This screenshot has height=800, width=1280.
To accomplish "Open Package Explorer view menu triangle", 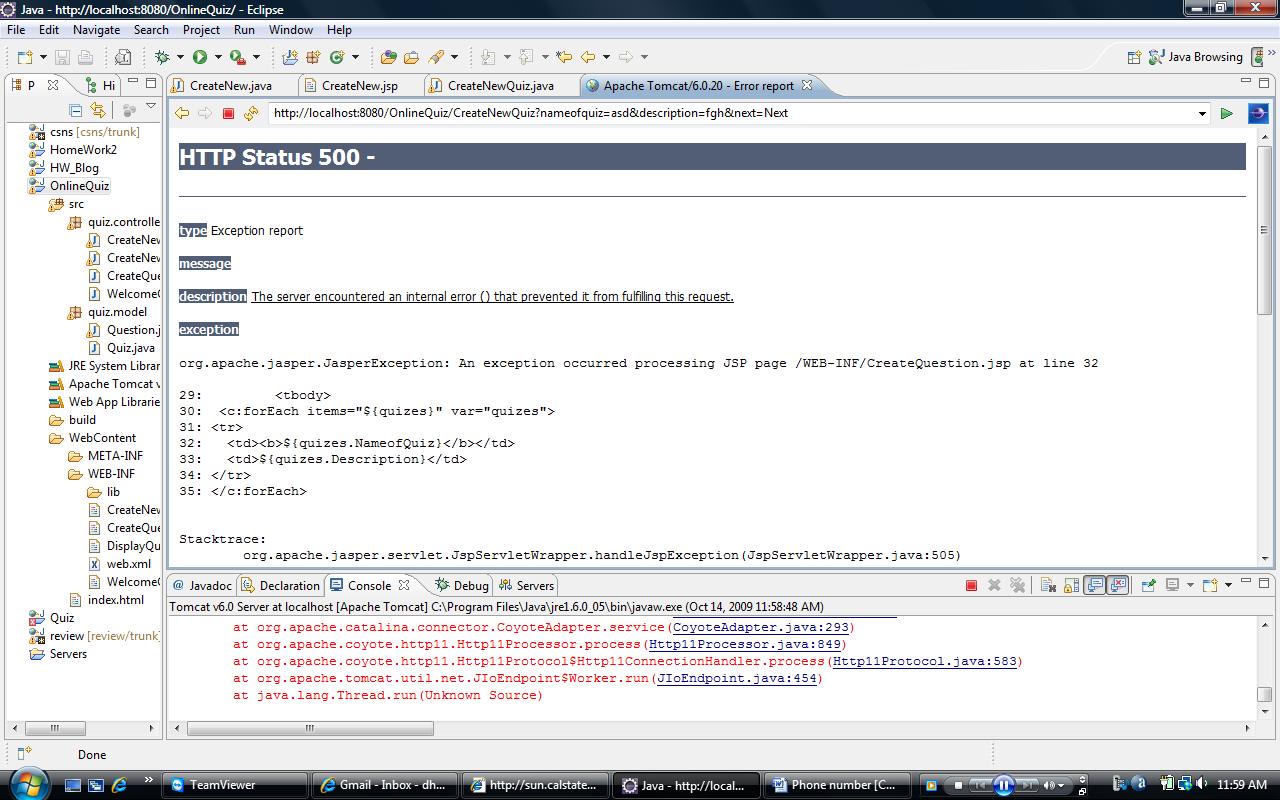I will click(151, 107).
